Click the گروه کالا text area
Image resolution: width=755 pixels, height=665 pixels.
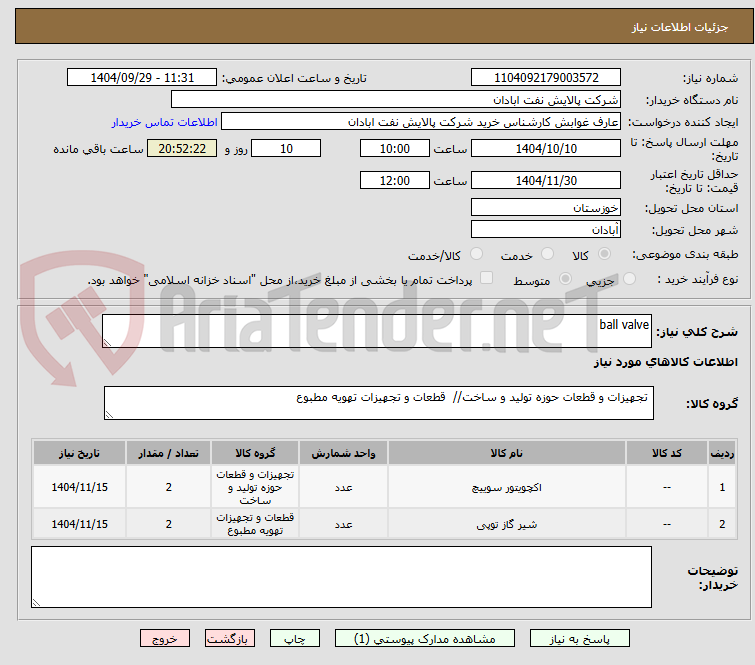(x=378, y=403)
